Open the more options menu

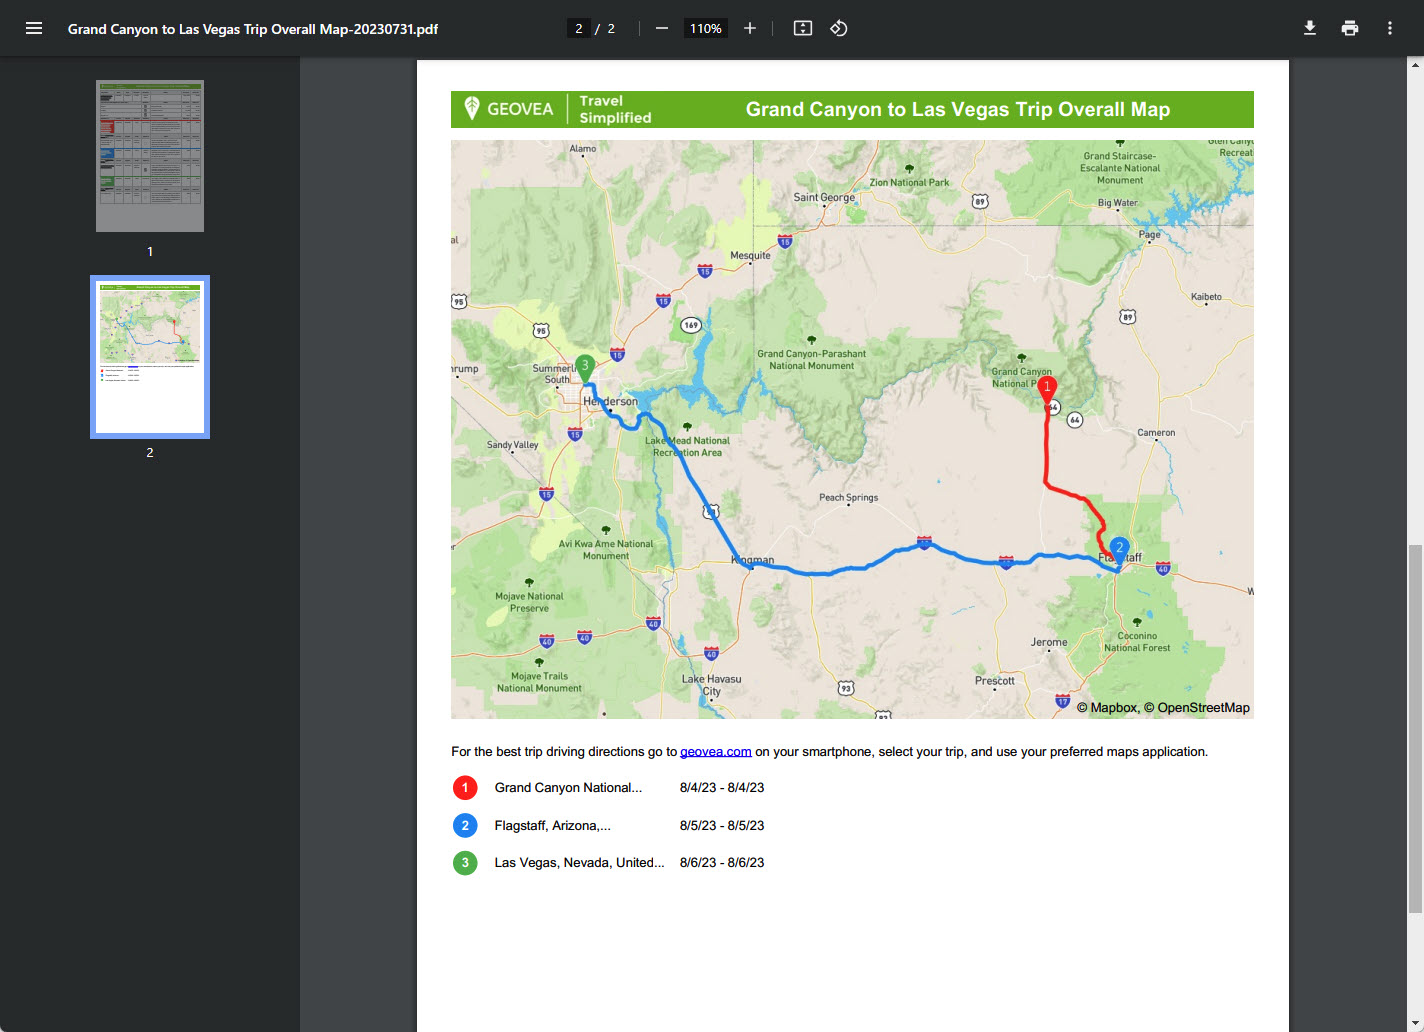pos(1389,27)
